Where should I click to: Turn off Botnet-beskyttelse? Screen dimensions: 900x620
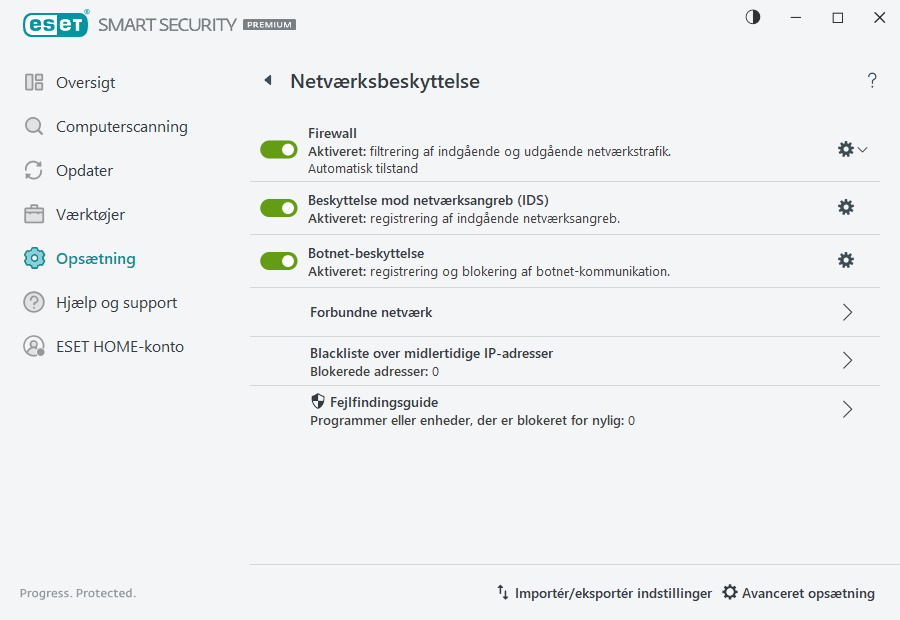pos(278,261)
